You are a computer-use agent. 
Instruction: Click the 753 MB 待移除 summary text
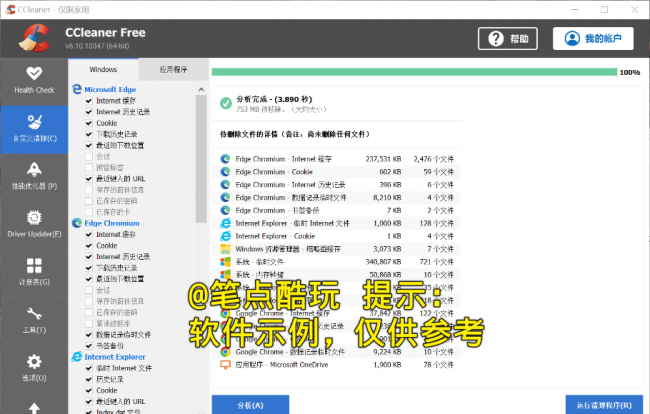pyautogui.click(x=281, y=109)
